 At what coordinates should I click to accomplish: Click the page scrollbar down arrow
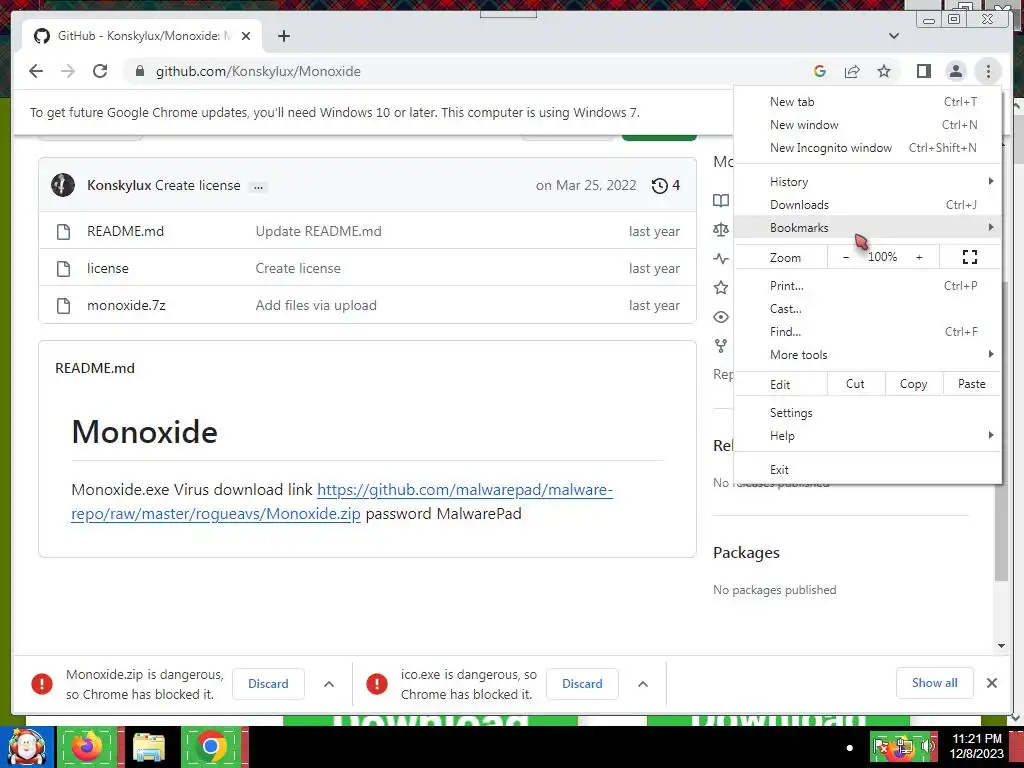[x=1002, y=646]
